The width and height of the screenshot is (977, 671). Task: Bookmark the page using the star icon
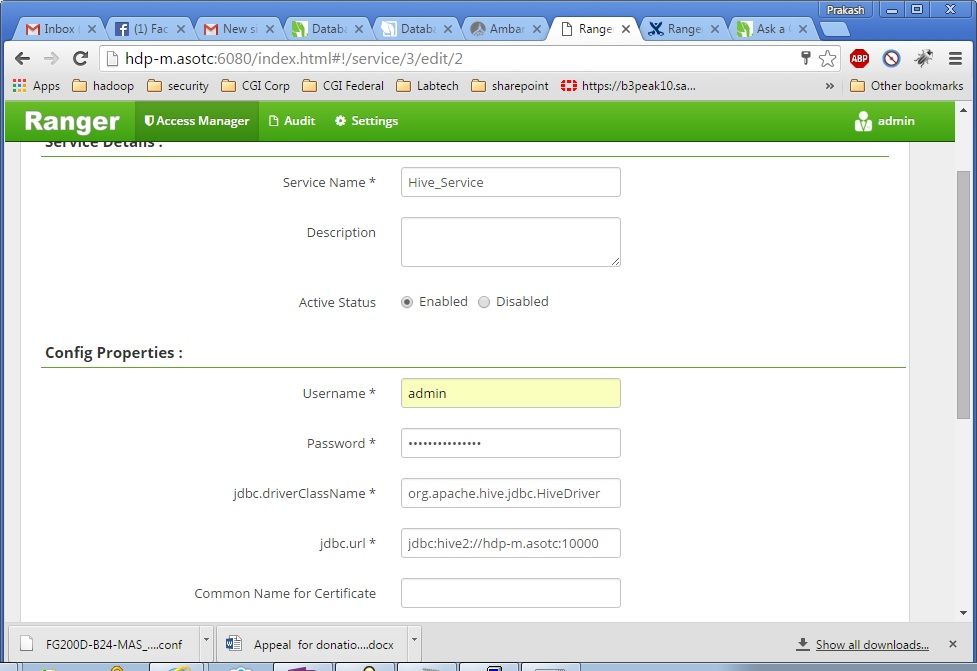point(827,58)
